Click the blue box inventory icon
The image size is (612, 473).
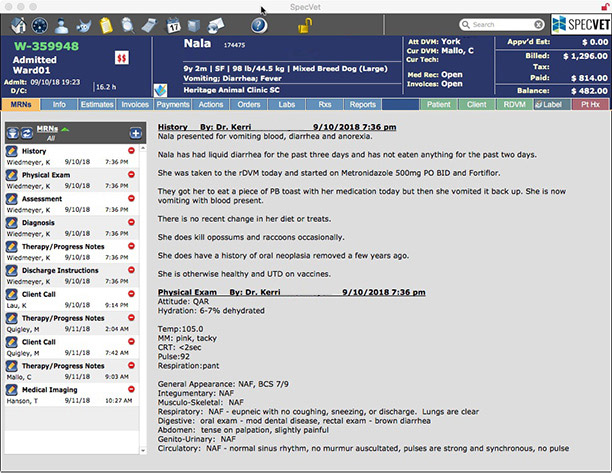tap(194, 26)
